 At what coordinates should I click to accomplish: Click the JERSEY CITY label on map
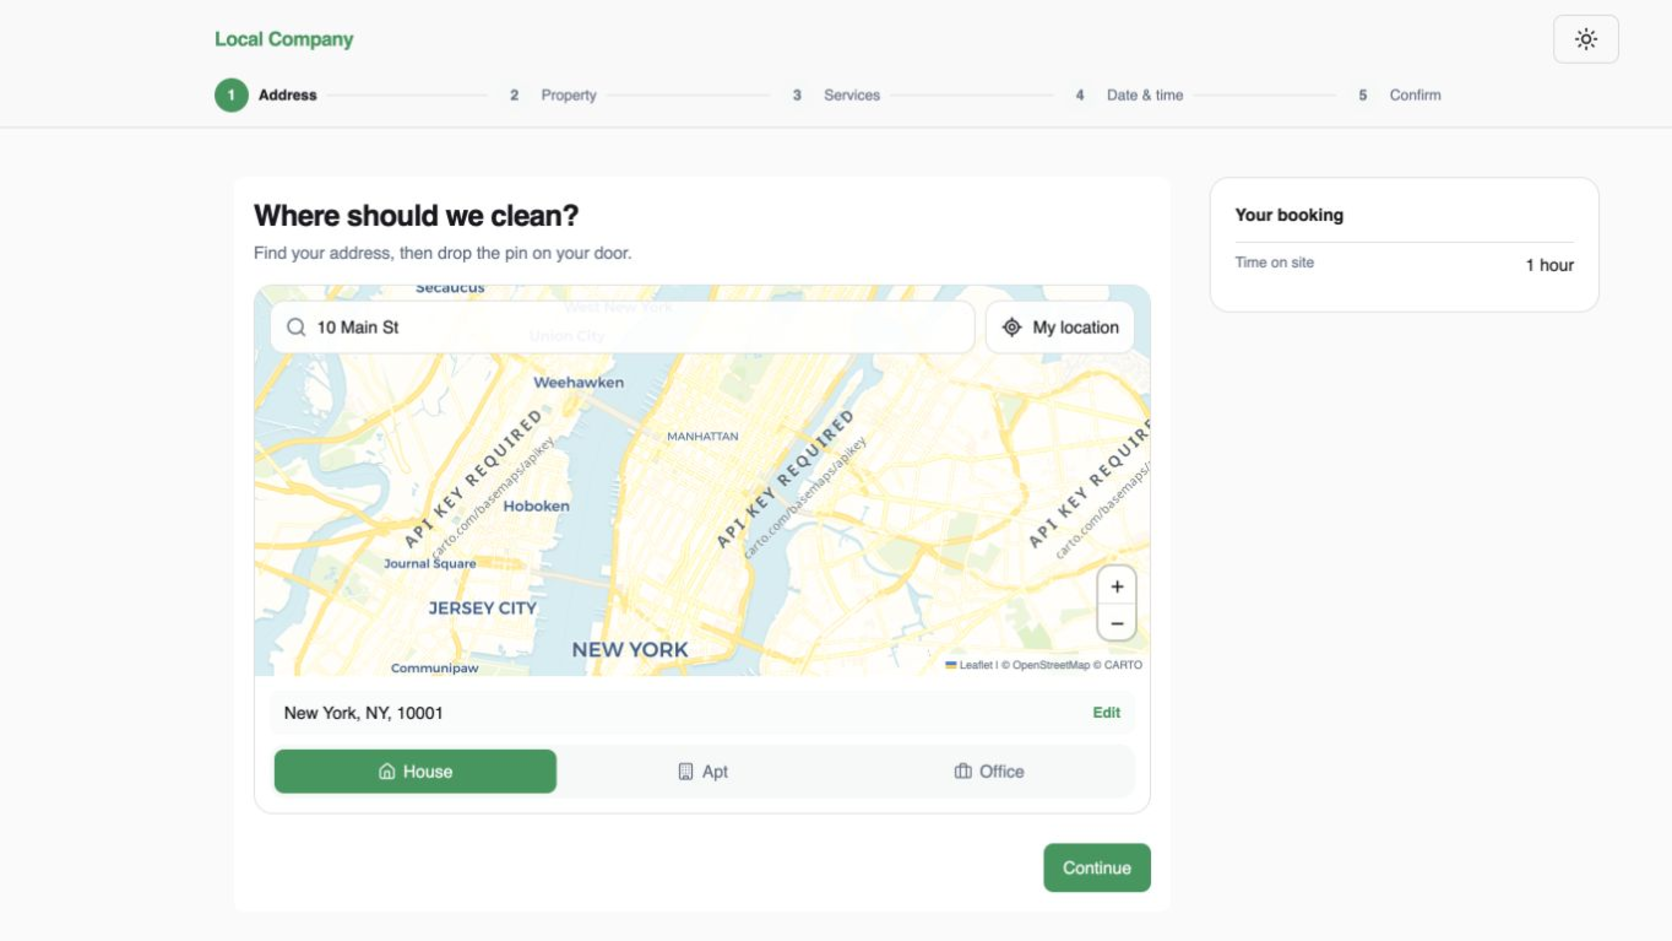[482, 608]
